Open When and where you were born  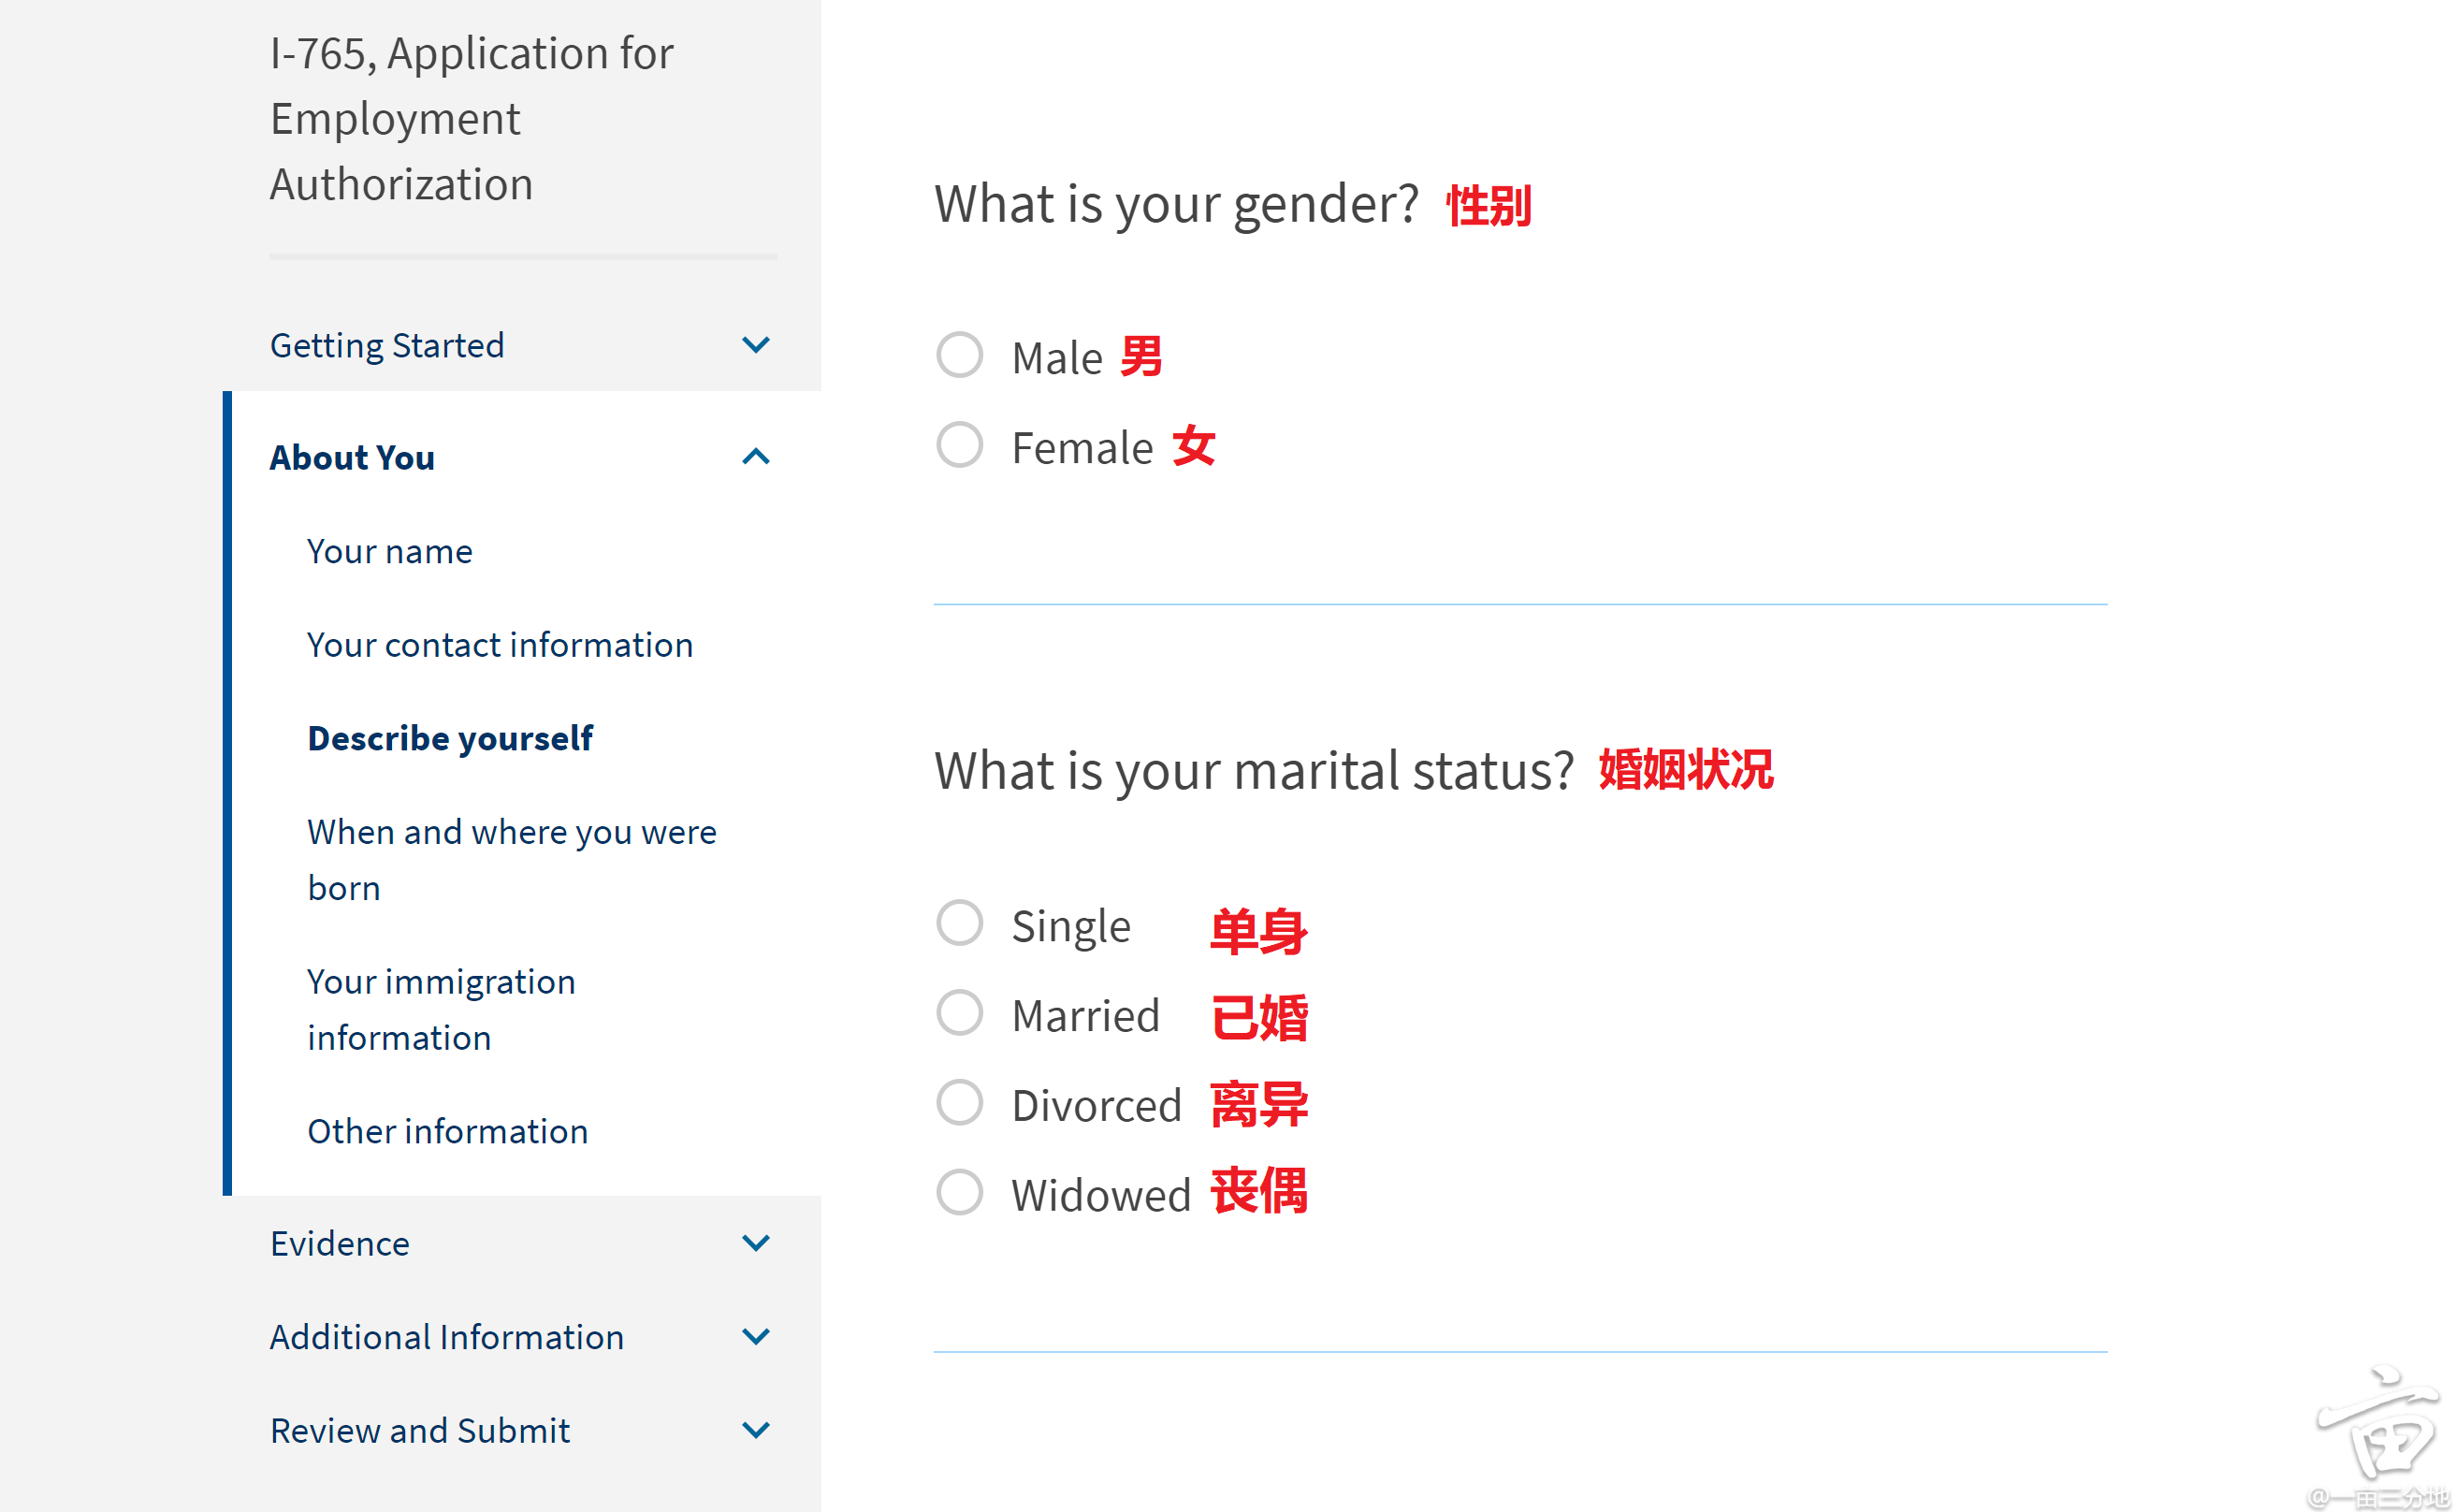pyautogui.click(x=512, y=860)
